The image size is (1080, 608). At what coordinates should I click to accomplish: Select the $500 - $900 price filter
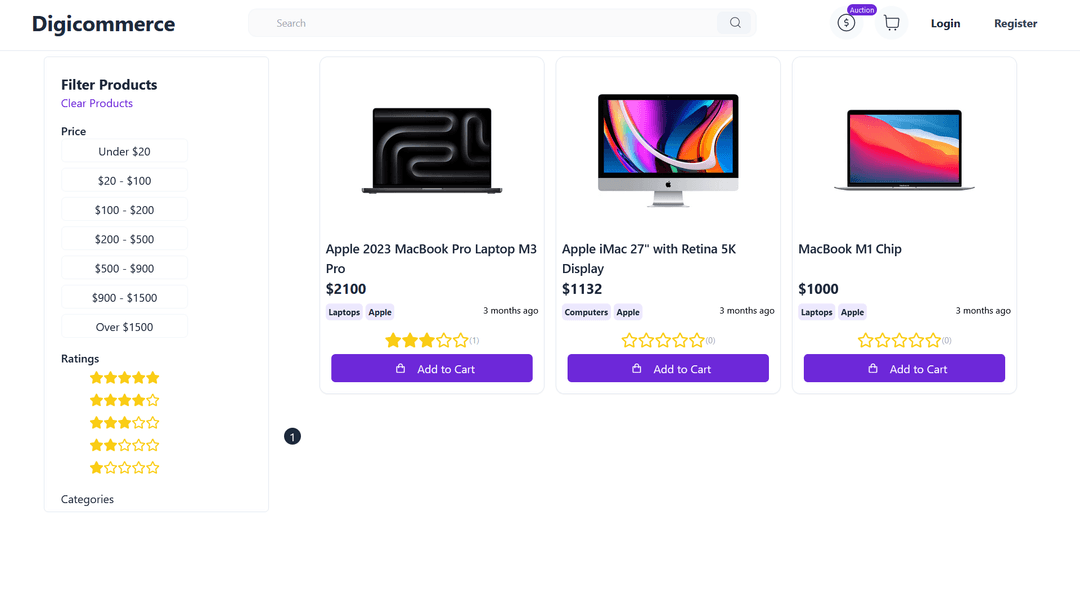(125, 268)
